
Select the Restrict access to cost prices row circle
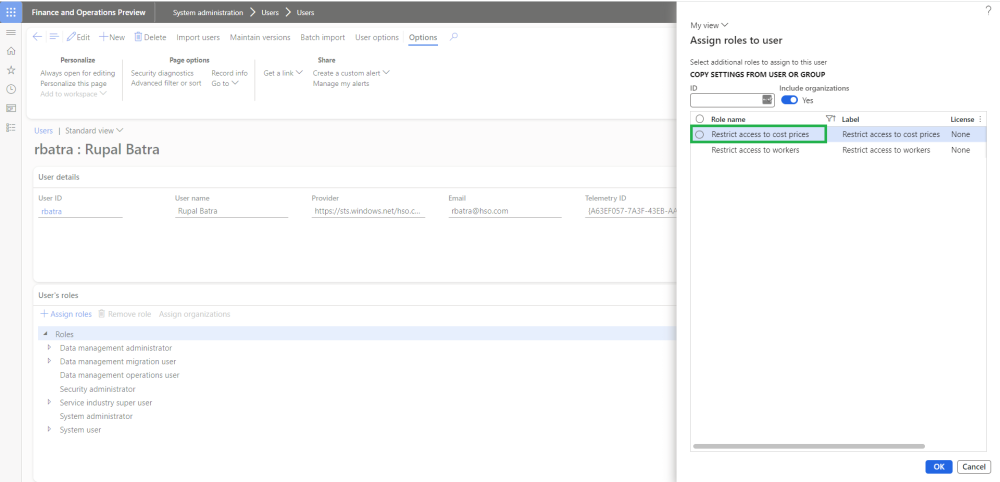point(700,135)
